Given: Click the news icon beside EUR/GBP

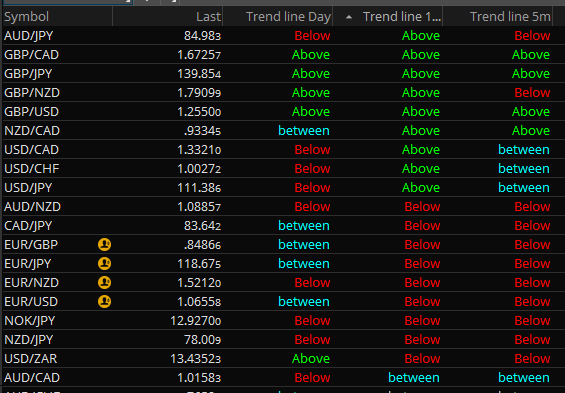Looking at the screenshot, I should [x=104, y=245].
